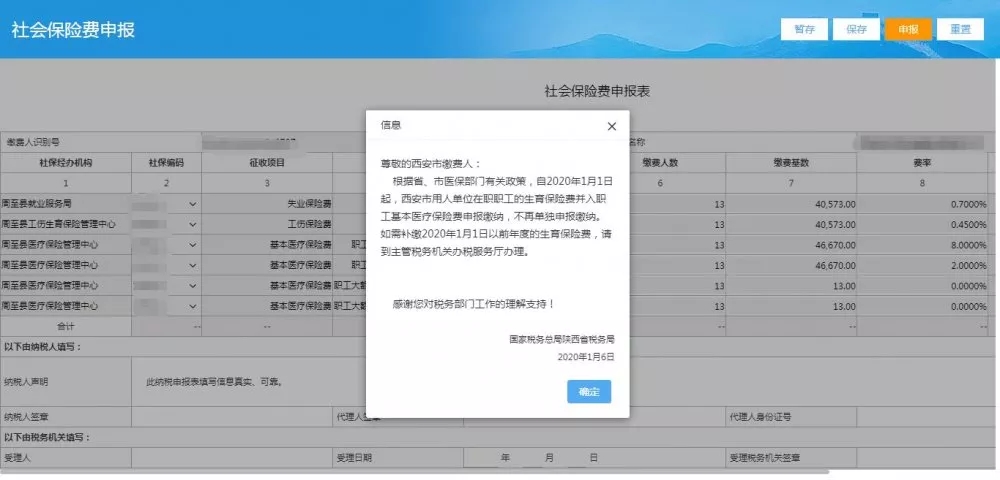Open 社保编码 dropdown in the 8.0000% rate row
Image resolution: width=1000 pixels, height=480 pixels.
coord(193,245)
